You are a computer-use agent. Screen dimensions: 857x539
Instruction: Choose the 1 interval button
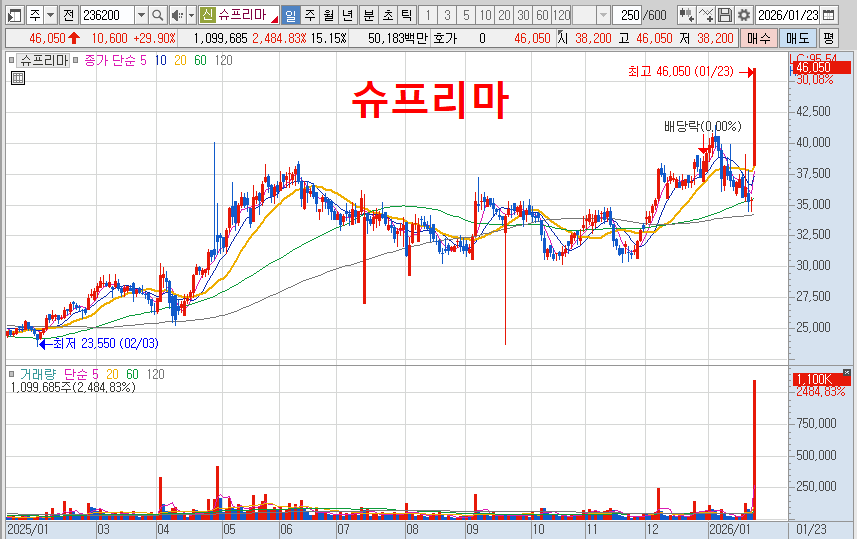428,15
